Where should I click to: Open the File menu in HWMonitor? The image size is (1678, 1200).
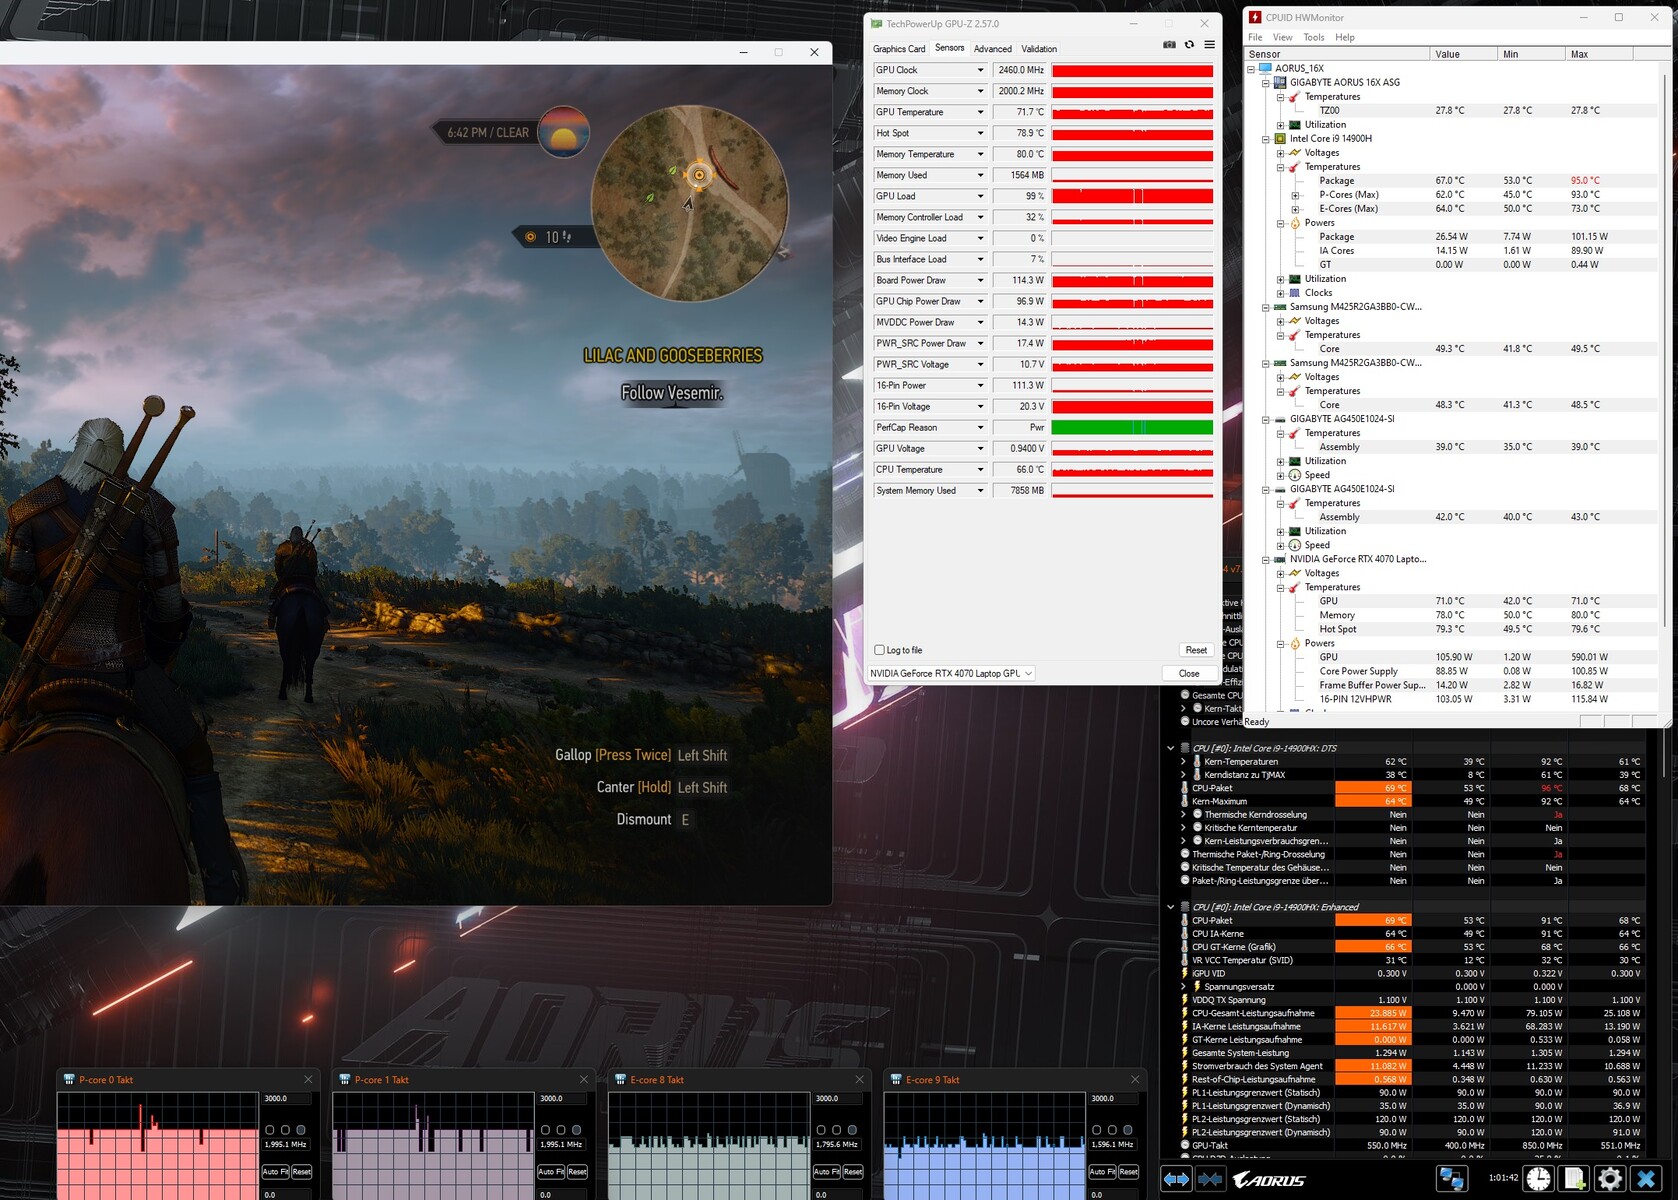tap(1255, 38)
